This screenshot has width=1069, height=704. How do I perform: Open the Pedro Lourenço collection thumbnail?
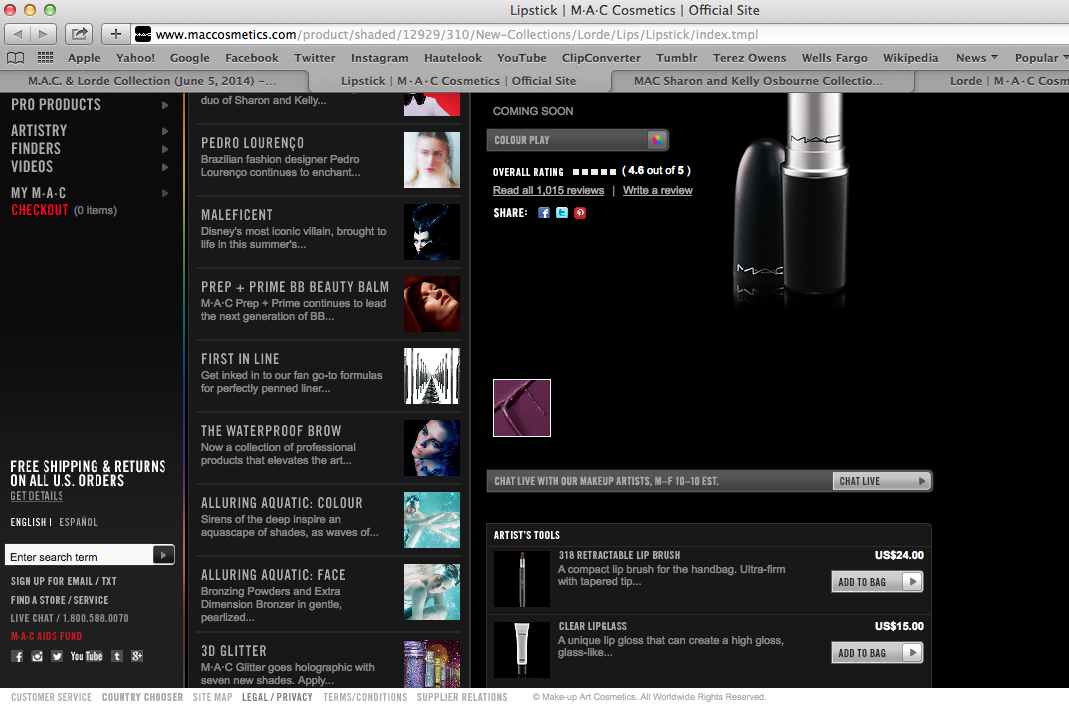pos(432,159)
